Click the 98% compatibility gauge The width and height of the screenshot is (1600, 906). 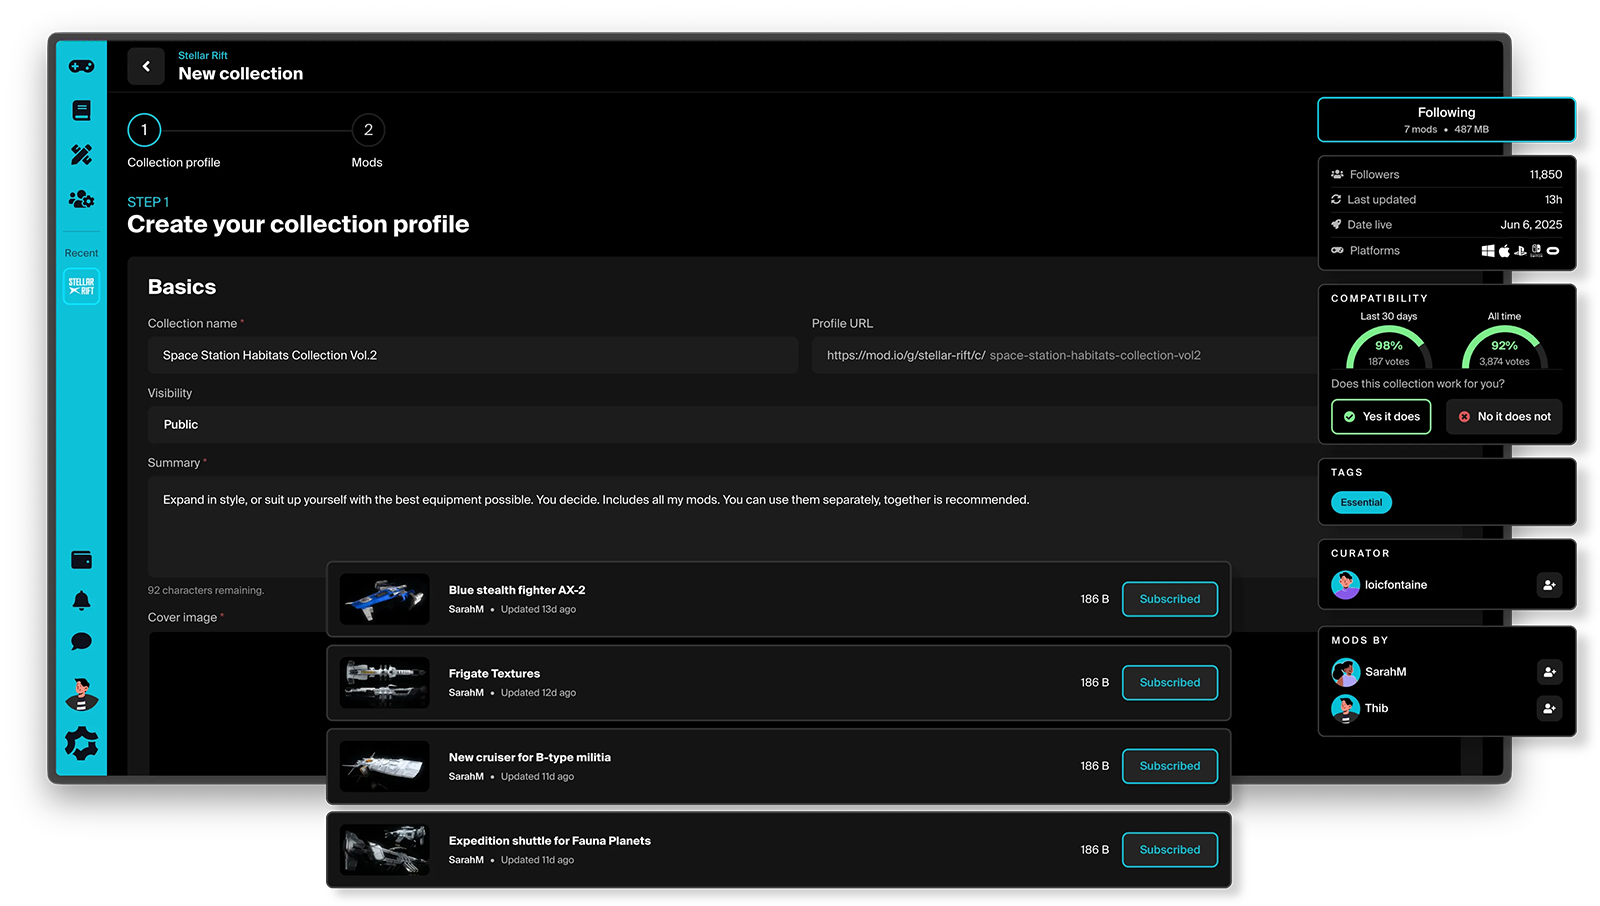[x=1388, y=346]
